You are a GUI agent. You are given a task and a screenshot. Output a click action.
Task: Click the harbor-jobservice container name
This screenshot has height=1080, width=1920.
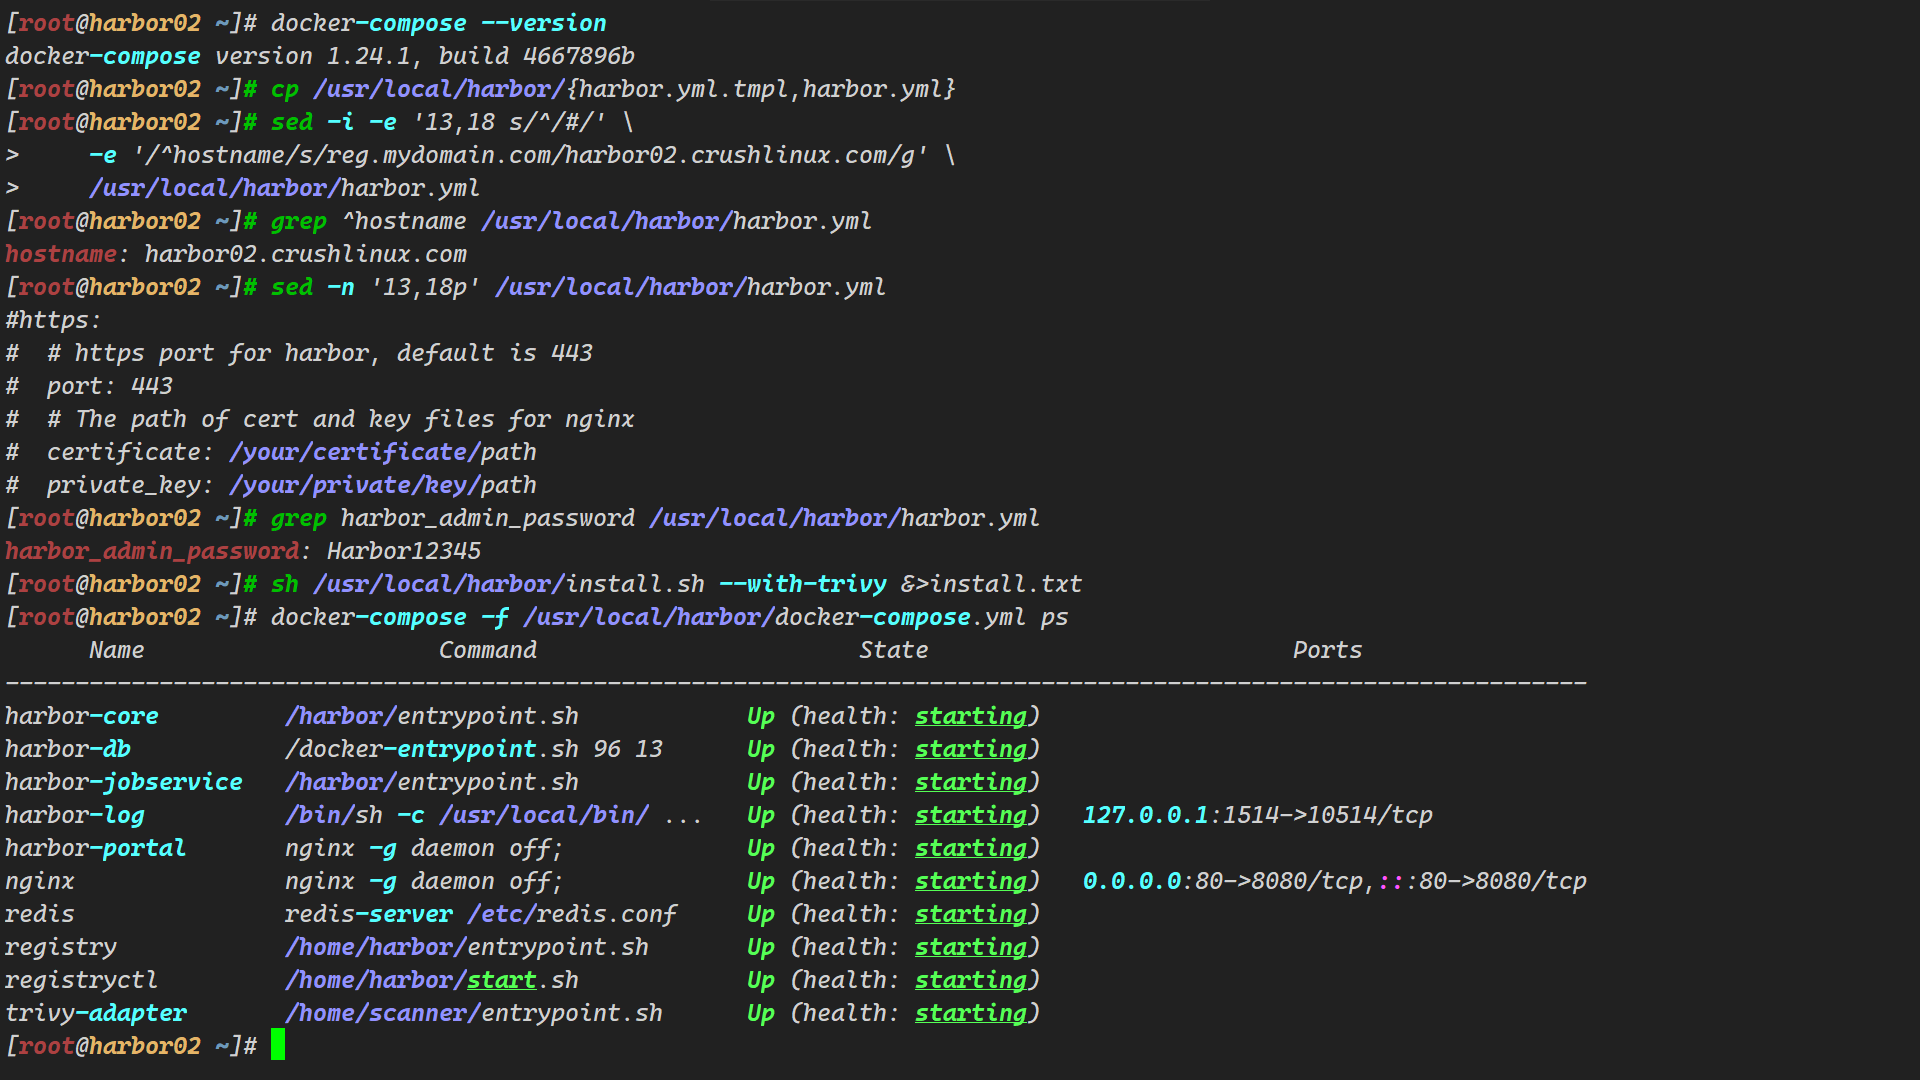coord(124,782)
